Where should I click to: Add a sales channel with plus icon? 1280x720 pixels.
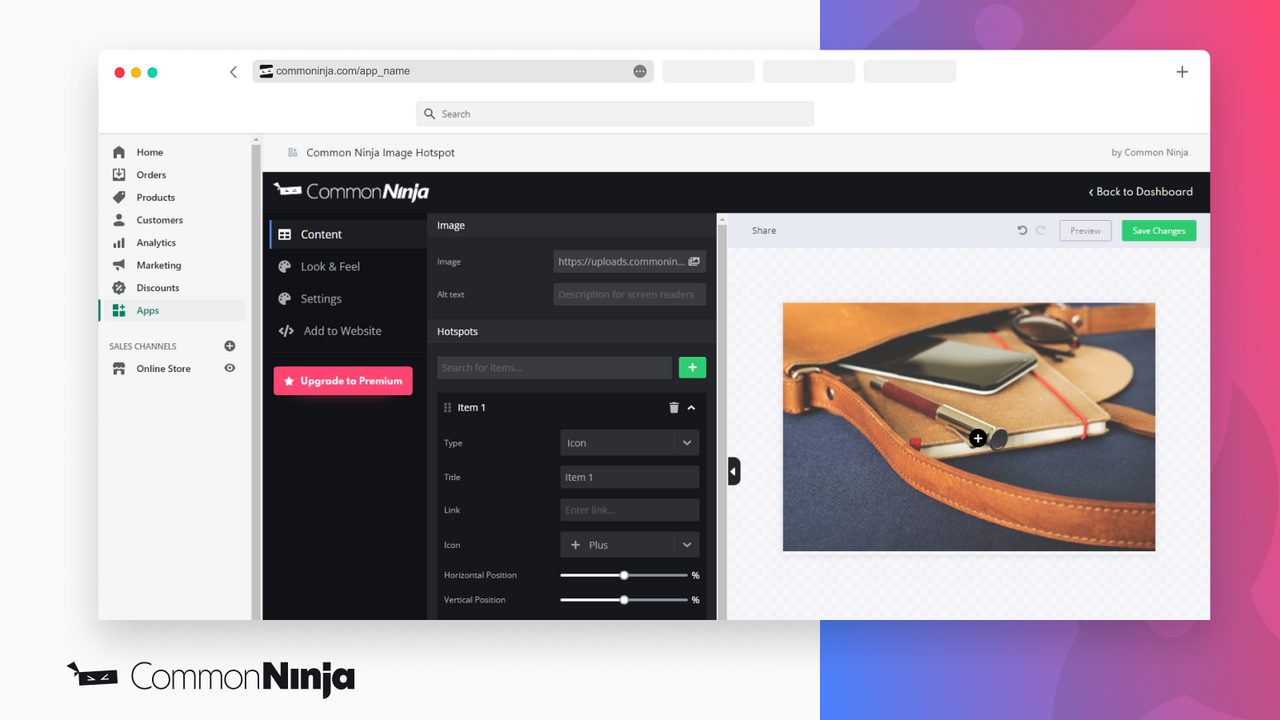(x=230, y=346)
